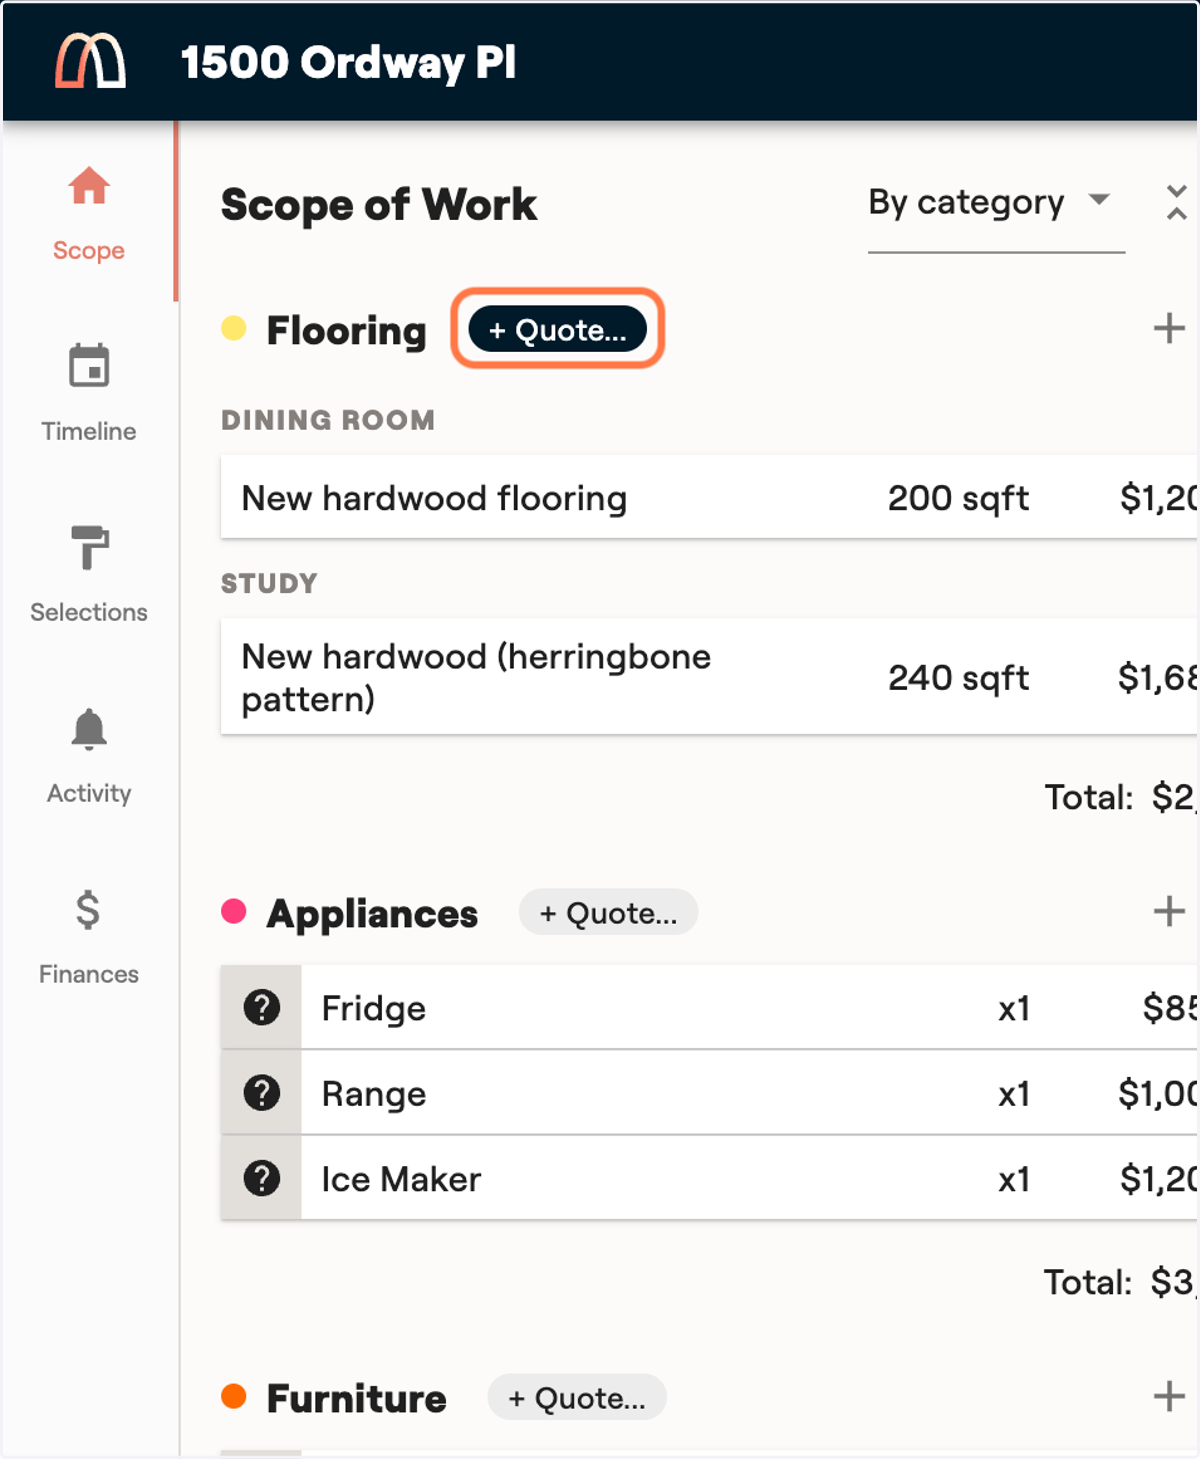Select the Range line item
The image size is (1200, 1459).
(x=709, y=1092)
